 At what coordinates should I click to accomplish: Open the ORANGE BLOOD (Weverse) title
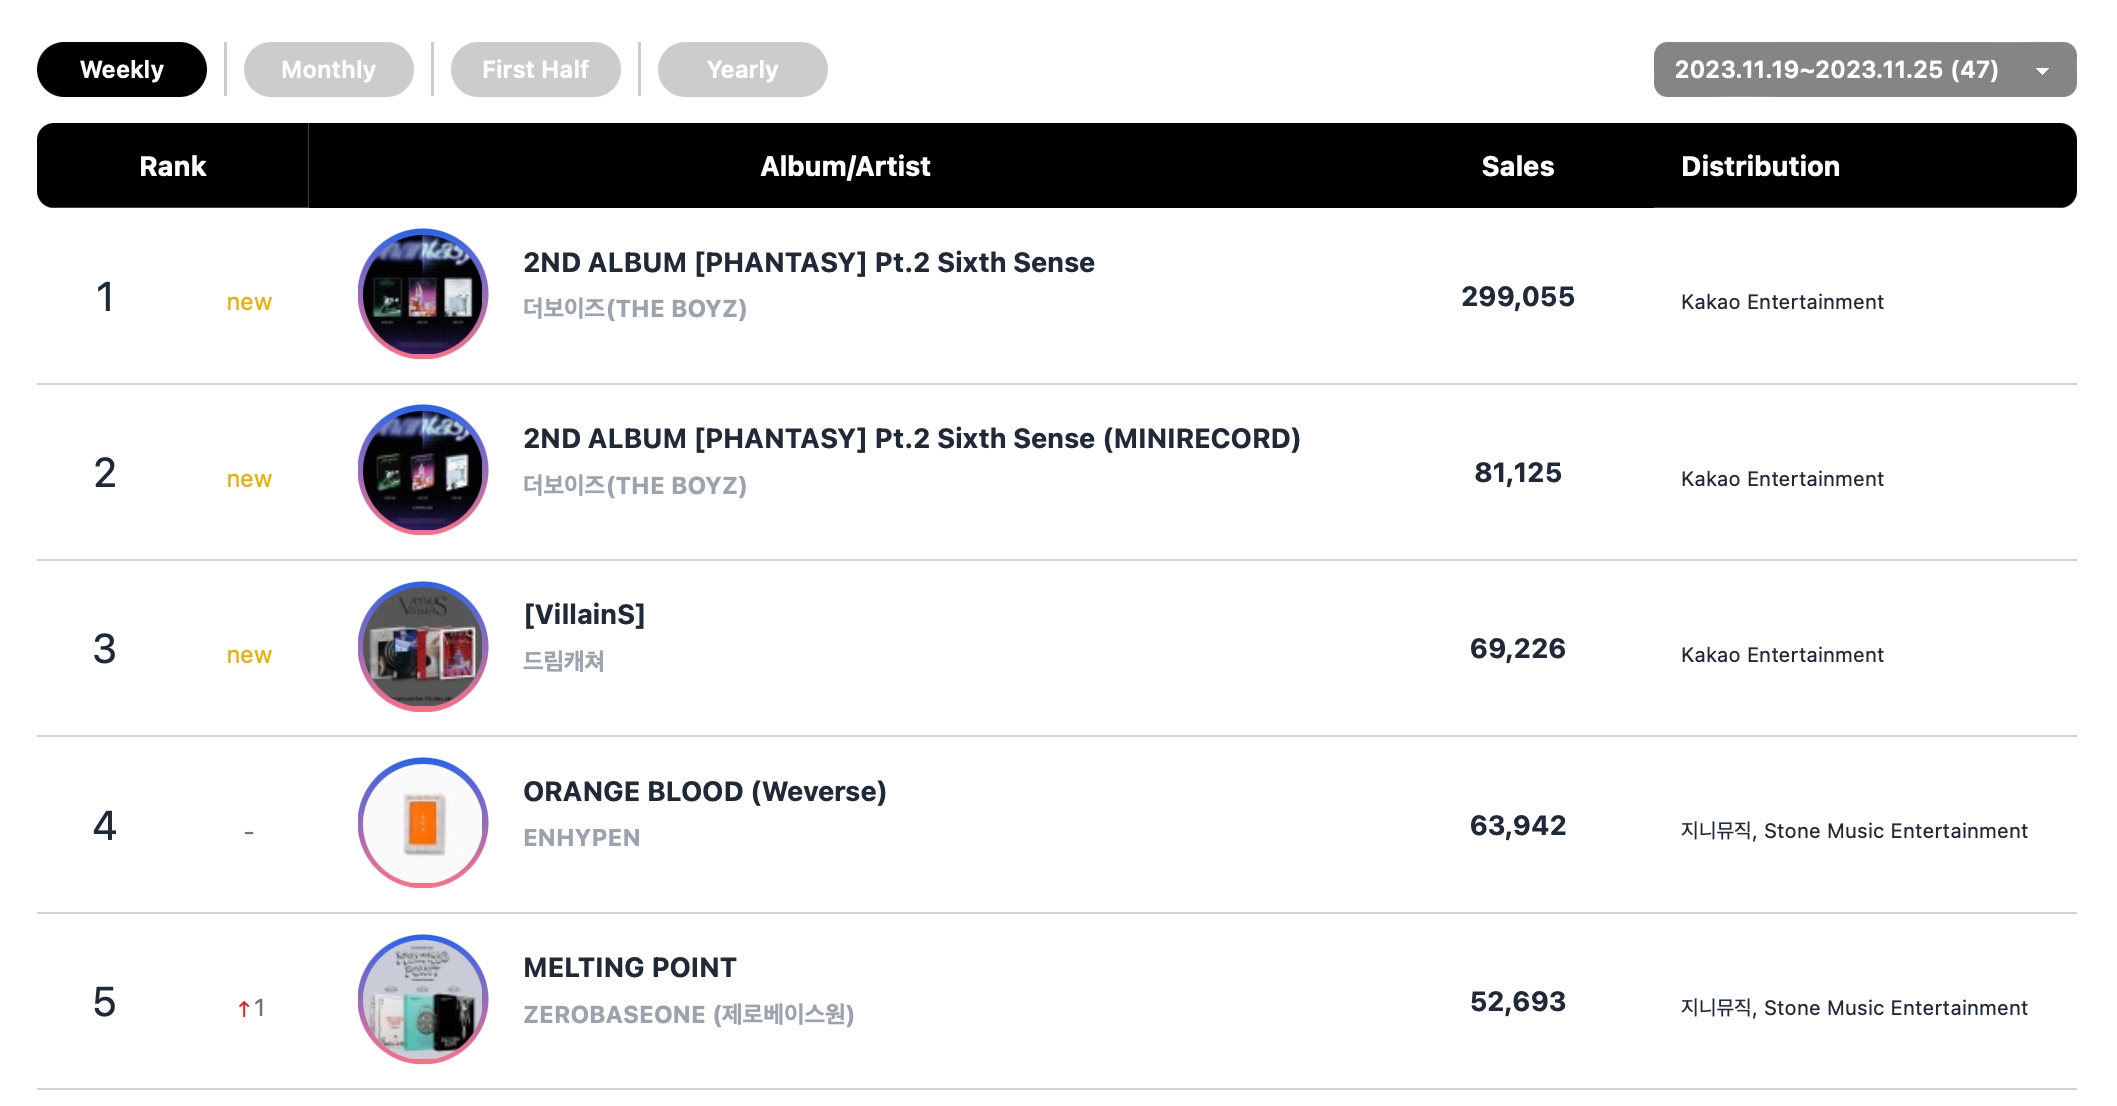[704, 792]
